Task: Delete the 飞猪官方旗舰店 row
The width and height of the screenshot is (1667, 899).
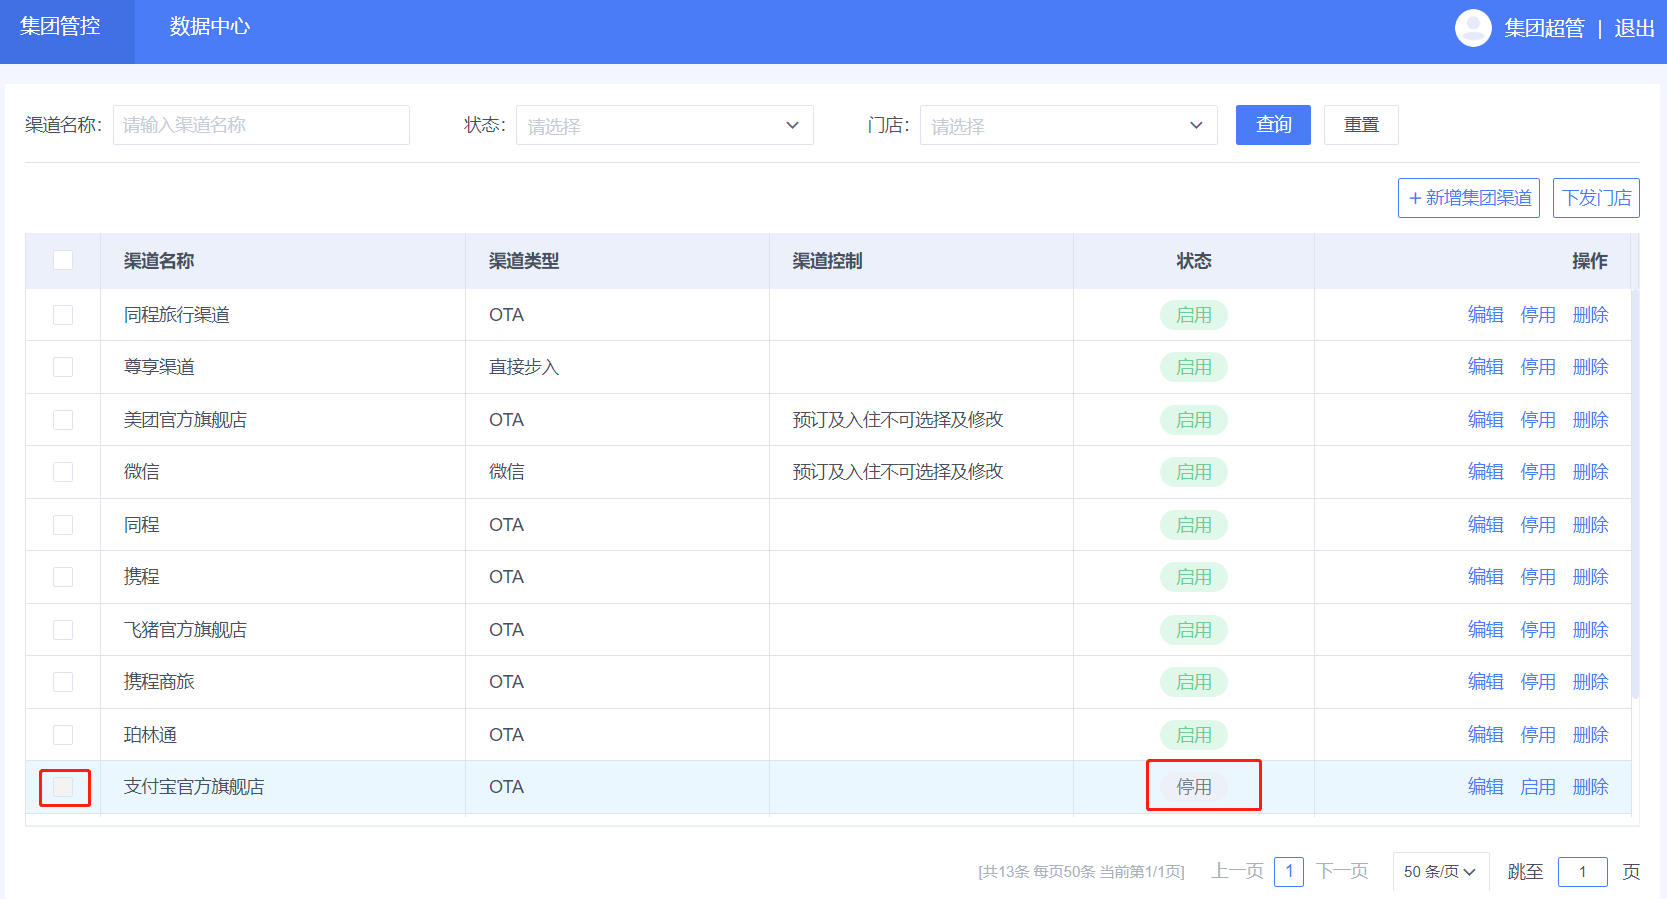Action: tap(1590, 630)
